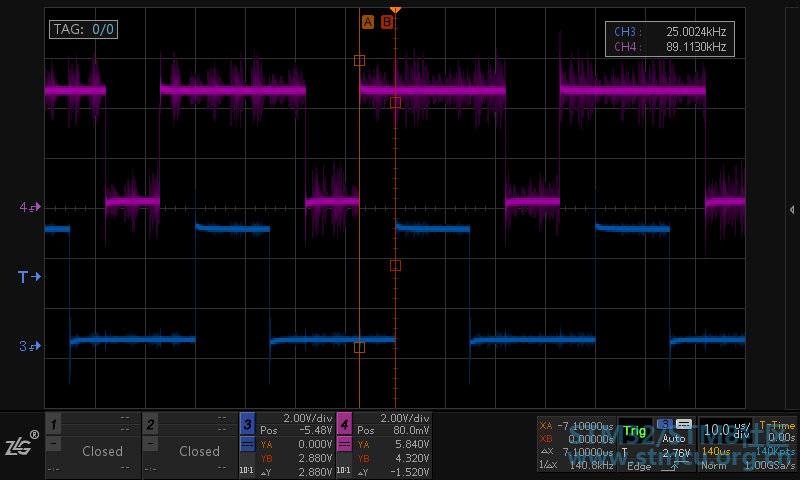Click channel 1 coupling dash icon
The height and width of the screenshot is (480, 800).
click(x=54, y=443)
